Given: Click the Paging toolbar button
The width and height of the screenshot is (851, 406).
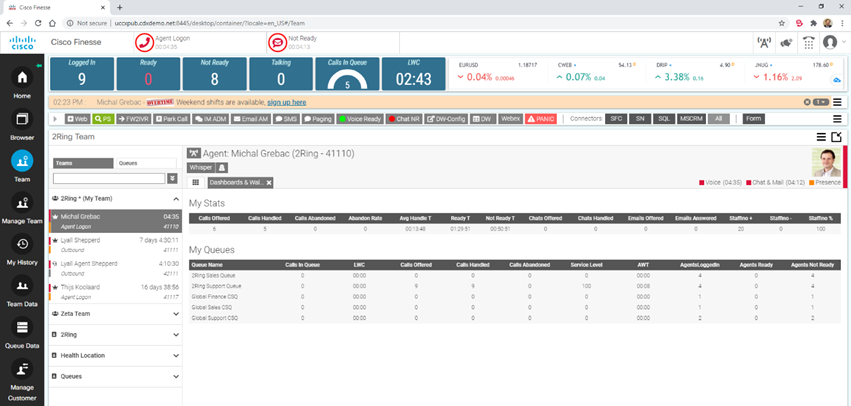Looking at the screenshot, I should (x=317, y=119).
